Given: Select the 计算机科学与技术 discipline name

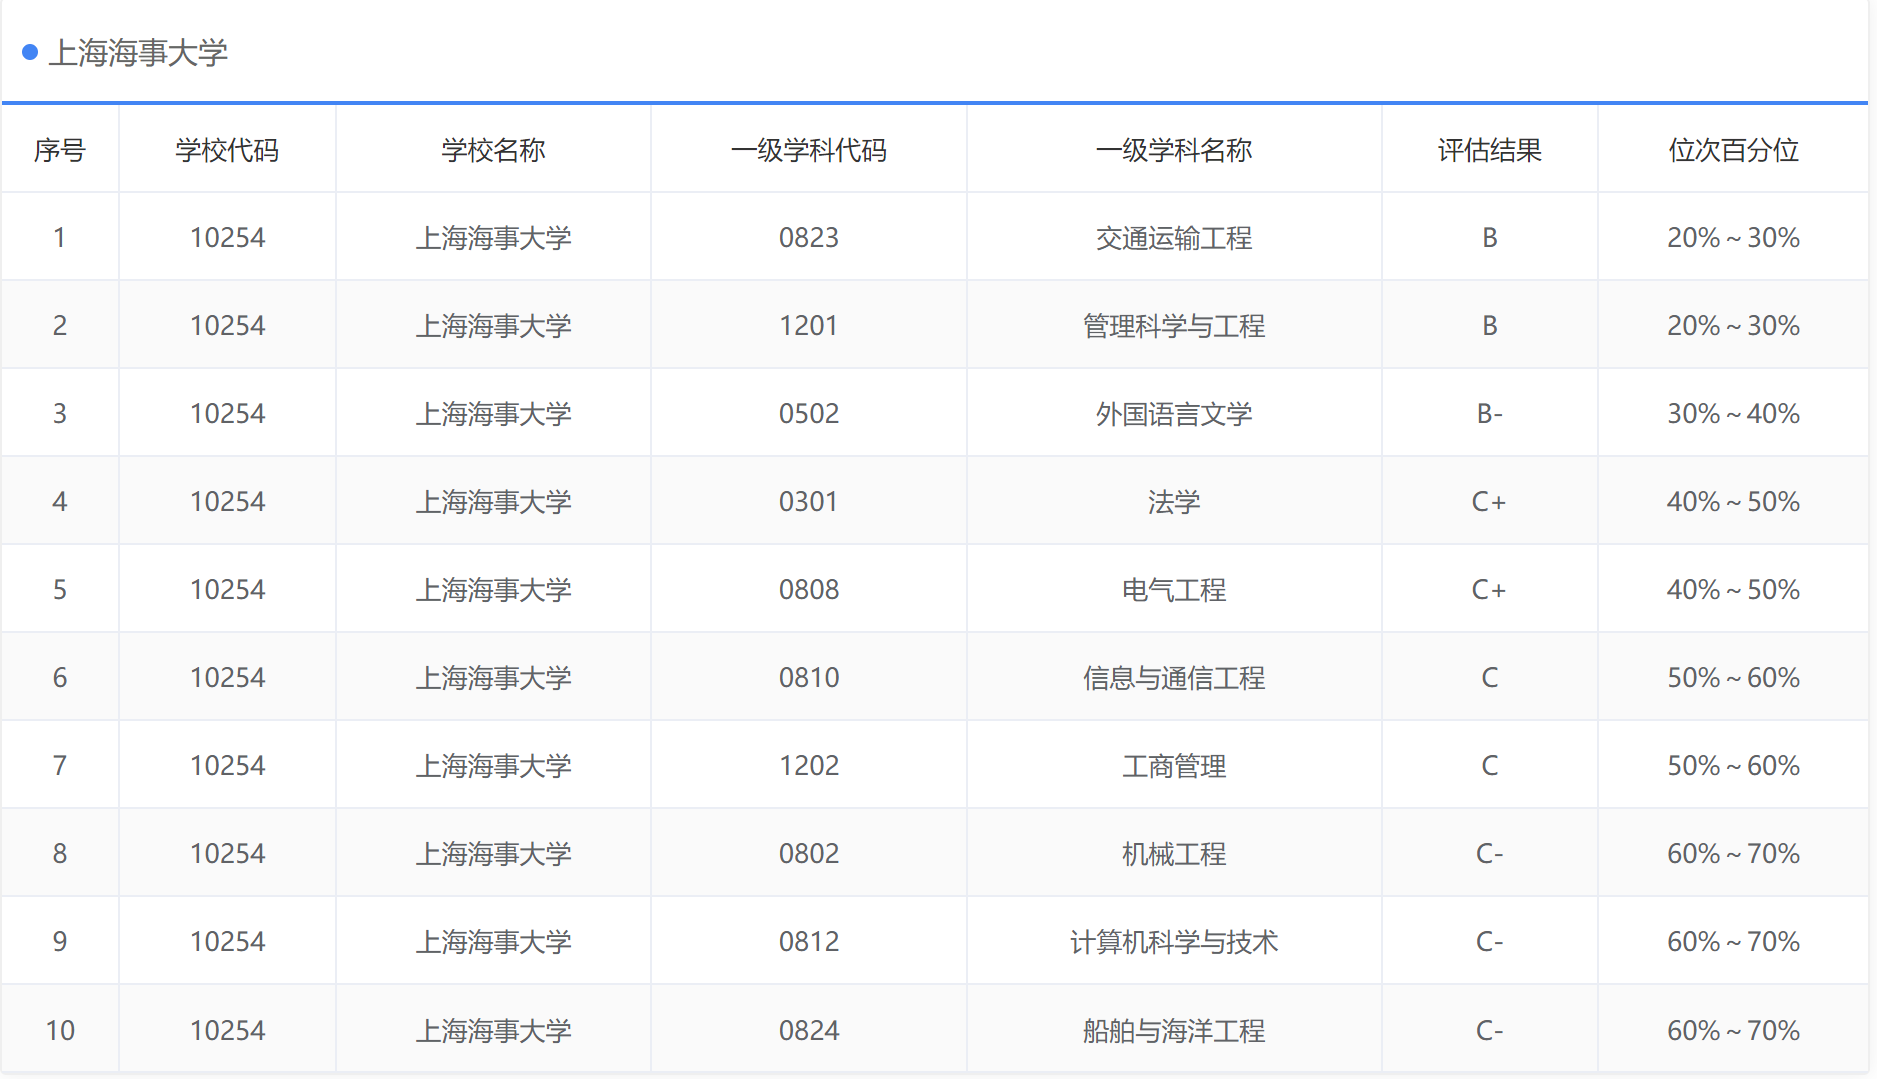Looking at the screenshot, I should pyautogui.click(x=1175, y=941).
